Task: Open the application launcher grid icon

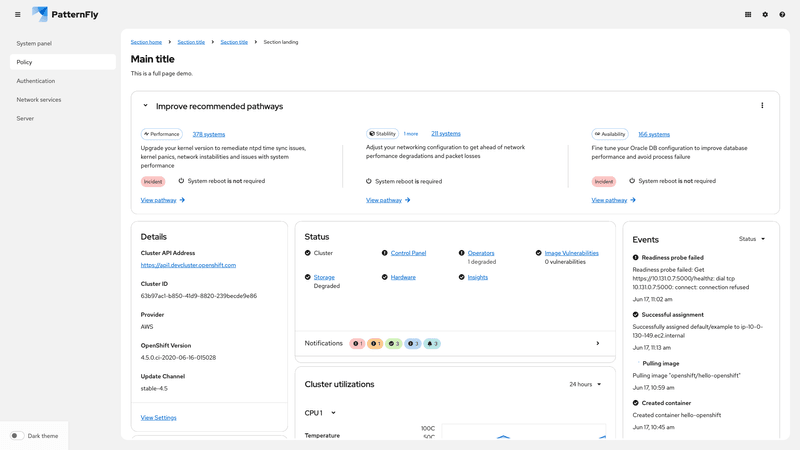Action: [748, 15]
